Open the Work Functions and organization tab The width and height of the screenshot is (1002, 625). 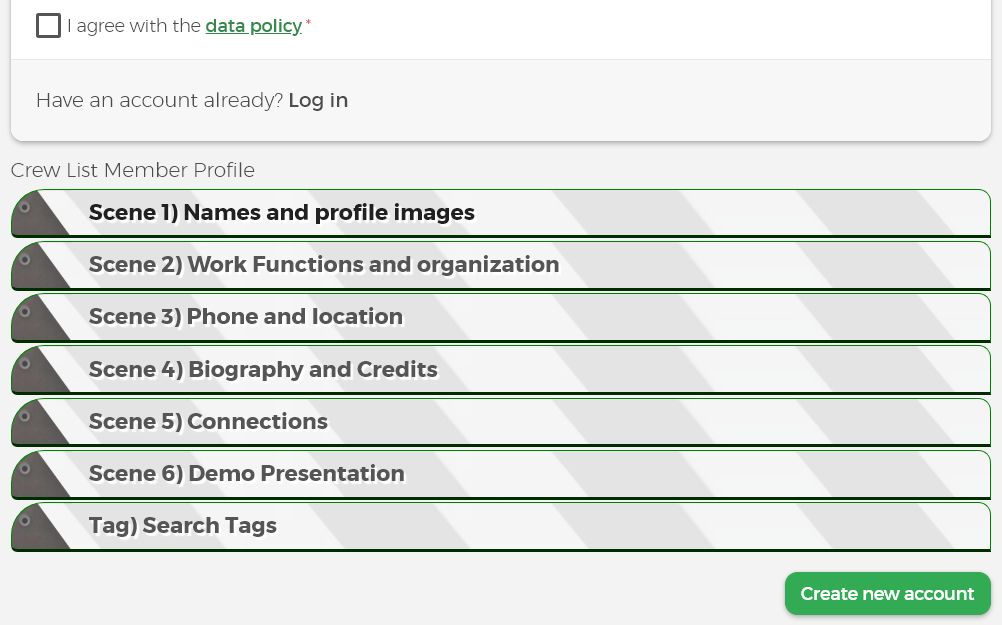click(x=324, y=265)
